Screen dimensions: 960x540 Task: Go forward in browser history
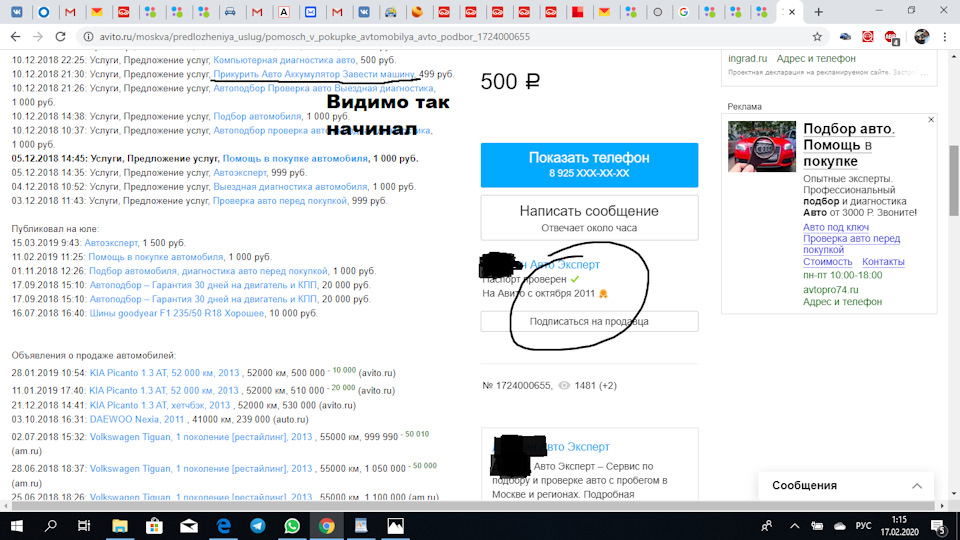tap(38, 37)
